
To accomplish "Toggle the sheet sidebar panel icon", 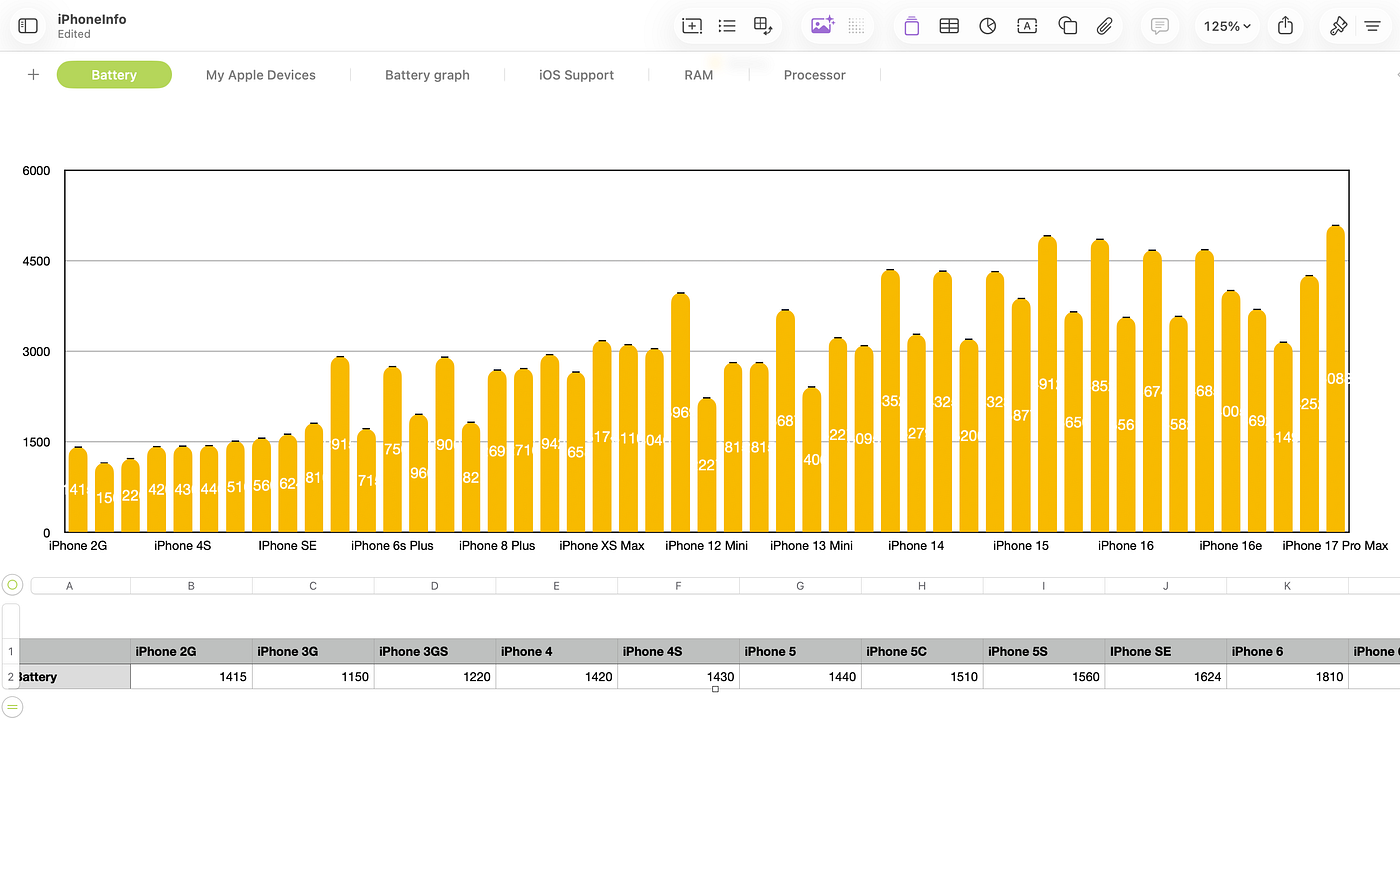I will (x=28, y=26).
